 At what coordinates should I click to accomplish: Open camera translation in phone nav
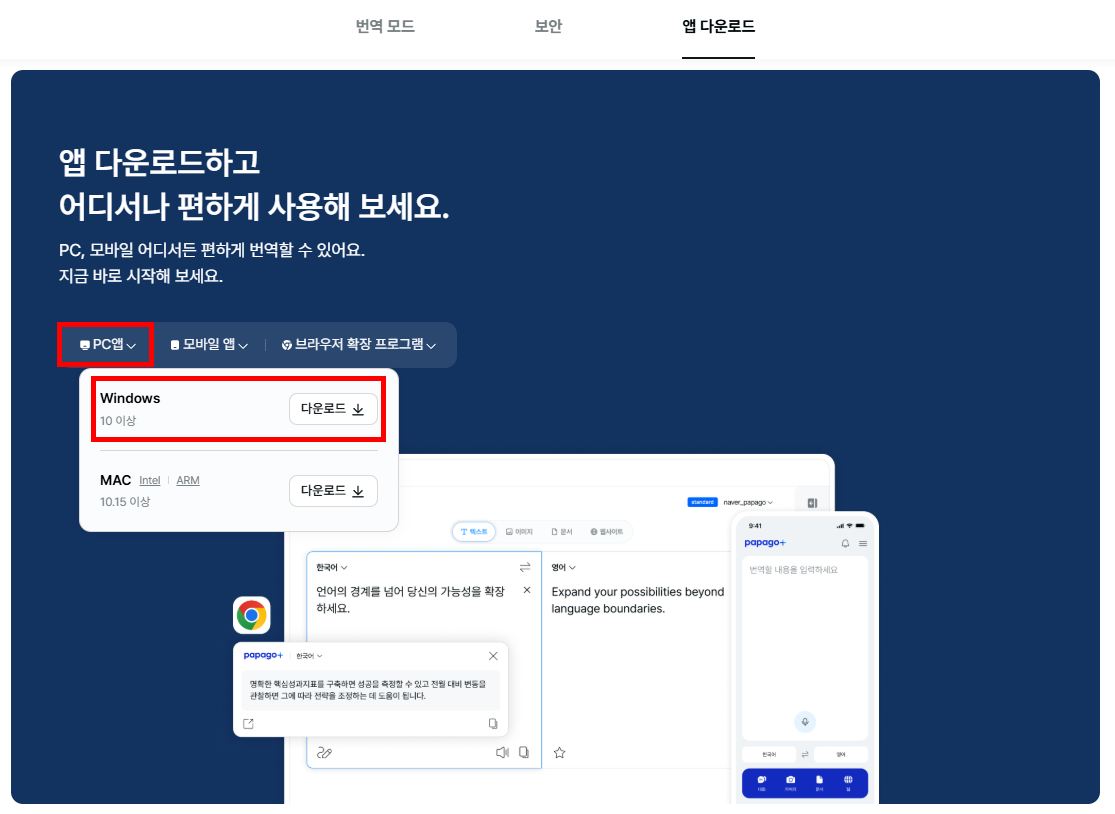(x=791, y=783)
